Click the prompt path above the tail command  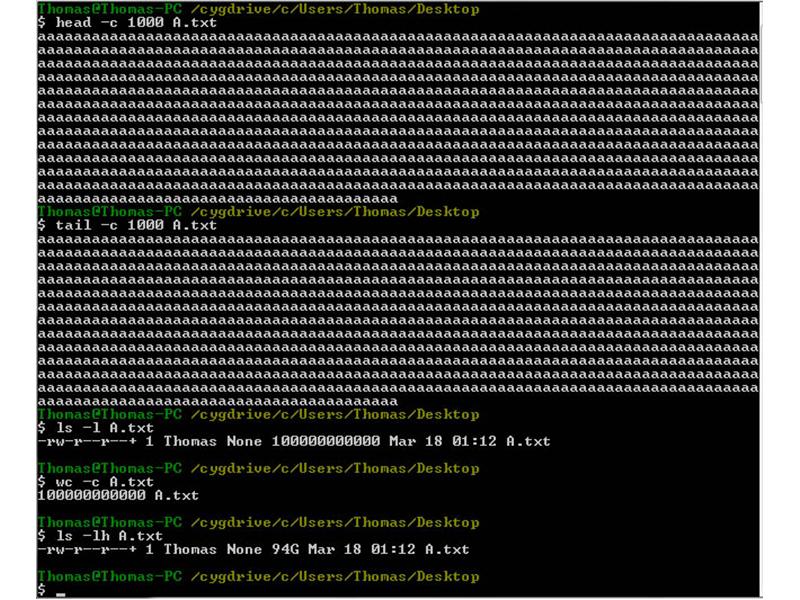pos(335,212)
